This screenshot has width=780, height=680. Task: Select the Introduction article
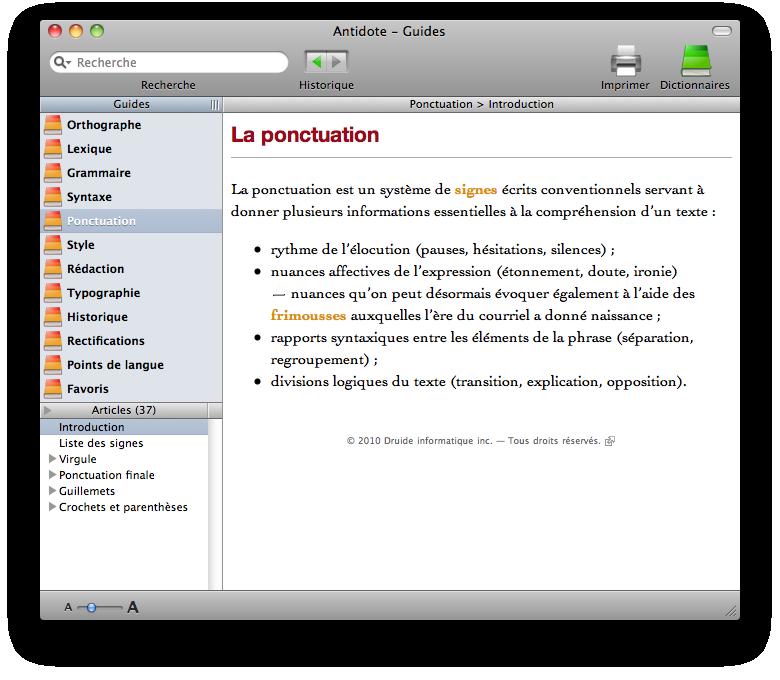[x=124, y=427]
